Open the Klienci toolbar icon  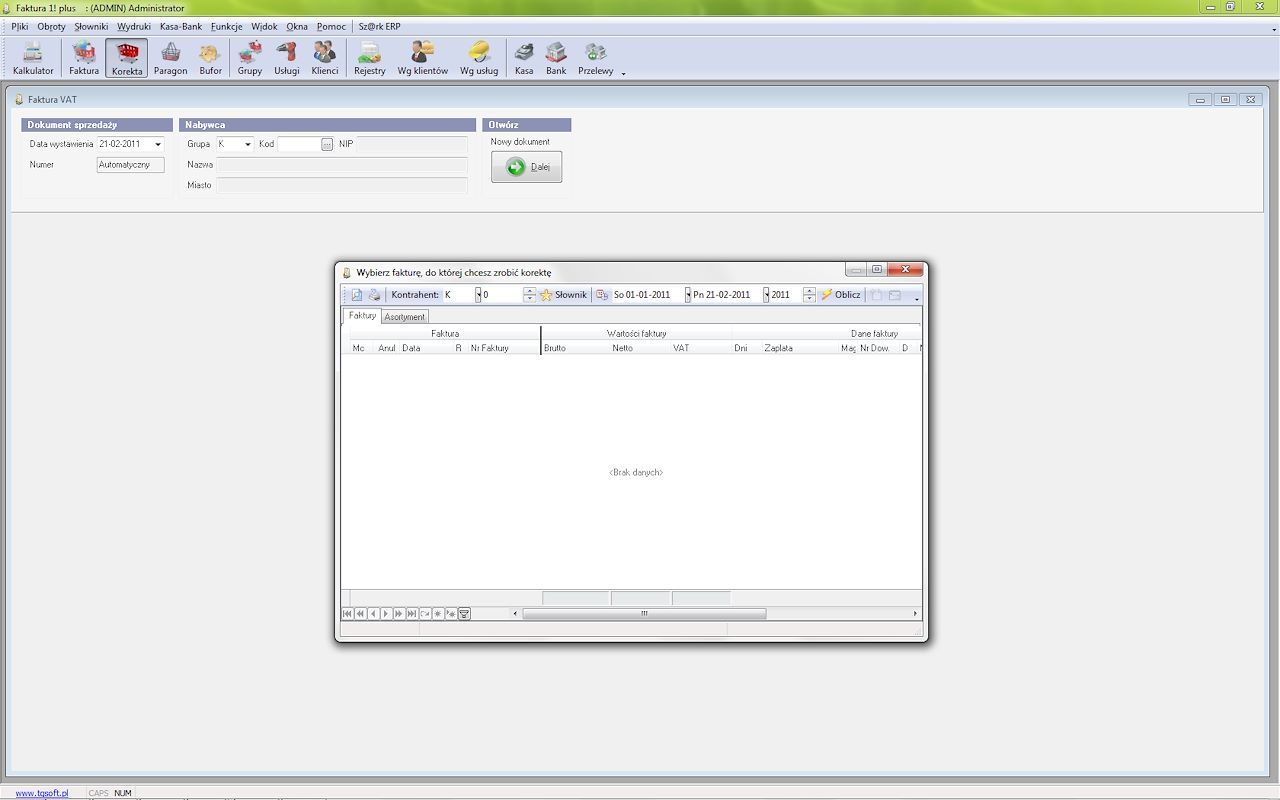coord(325,58)
